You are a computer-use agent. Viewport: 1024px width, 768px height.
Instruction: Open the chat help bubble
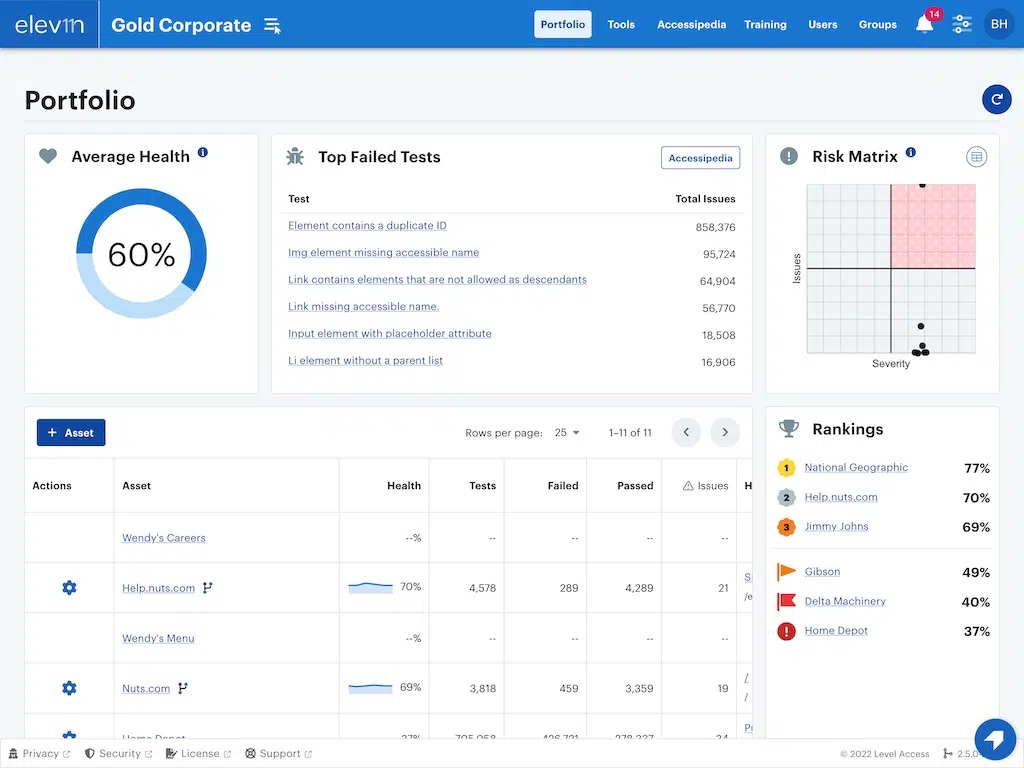tap(996, 740)
